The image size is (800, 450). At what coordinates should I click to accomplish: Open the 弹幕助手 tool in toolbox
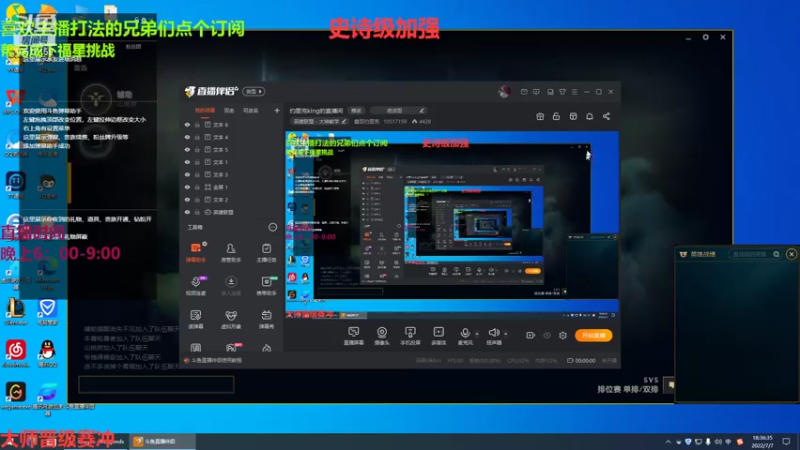click(x=196, y=252)
